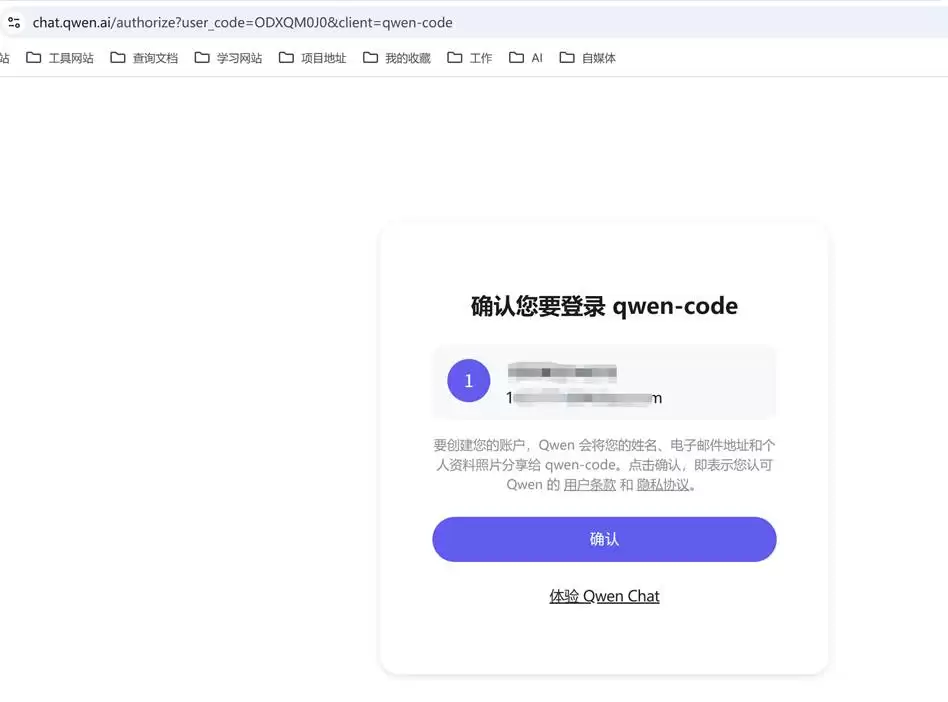
Task: Open the 用户条款 terms link
Action: (x=589, y=485)
